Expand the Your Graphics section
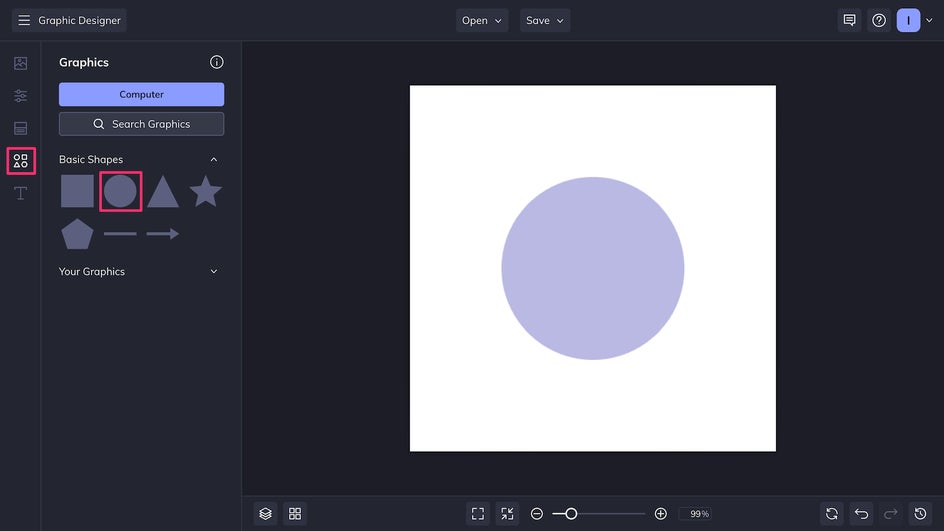944x531 pixels. coord(213,272)
